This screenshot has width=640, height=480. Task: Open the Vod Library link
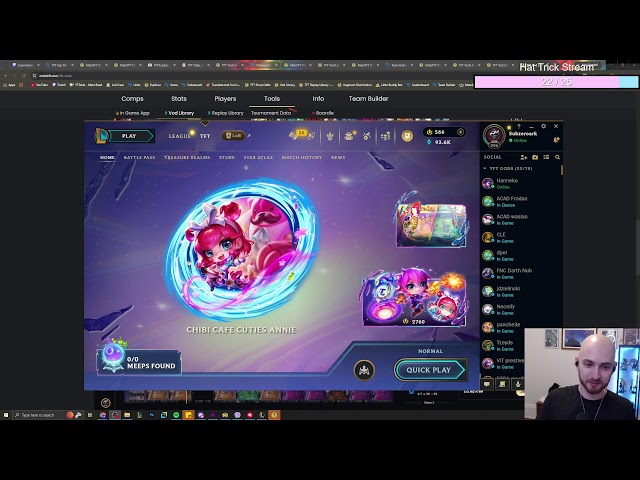pos(179,113)
